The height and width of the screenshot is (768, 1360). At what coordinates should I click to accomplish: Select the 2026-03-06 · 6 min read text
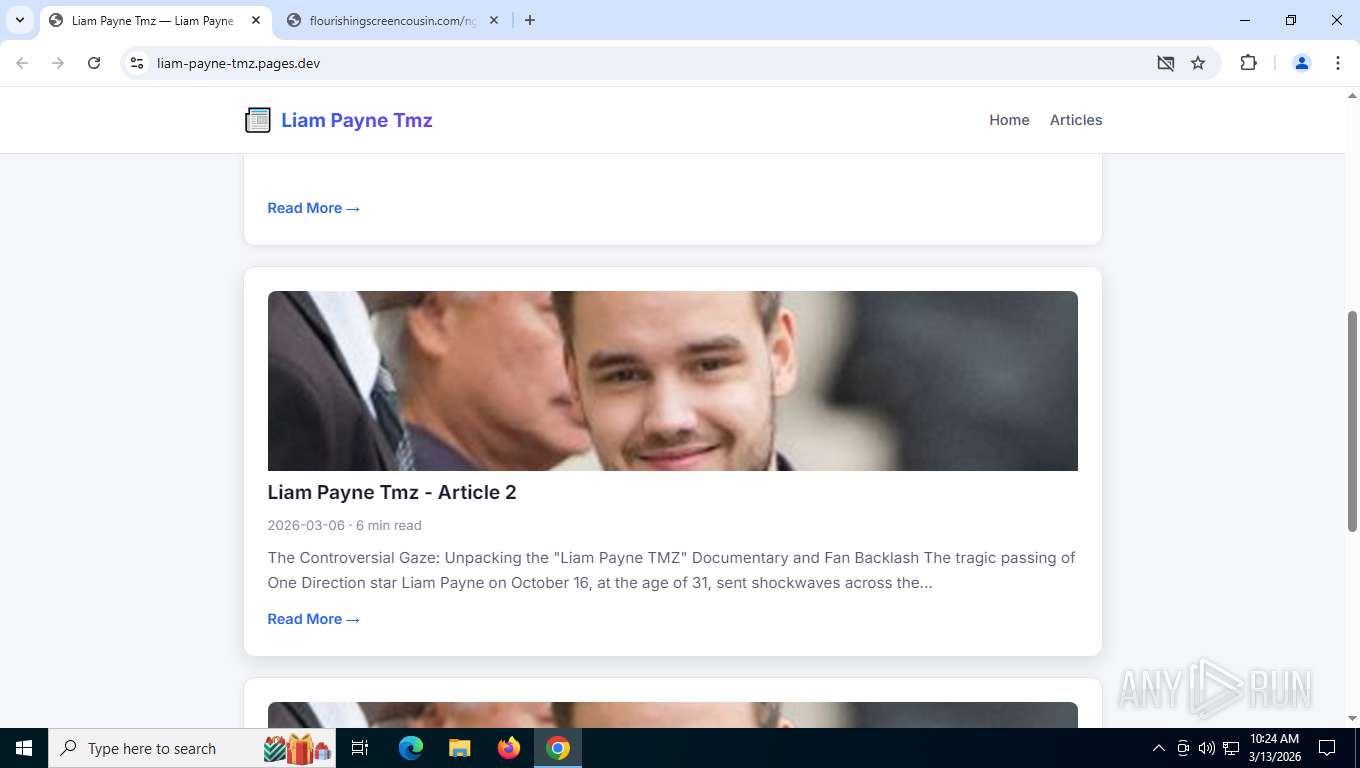click(344, 525)
